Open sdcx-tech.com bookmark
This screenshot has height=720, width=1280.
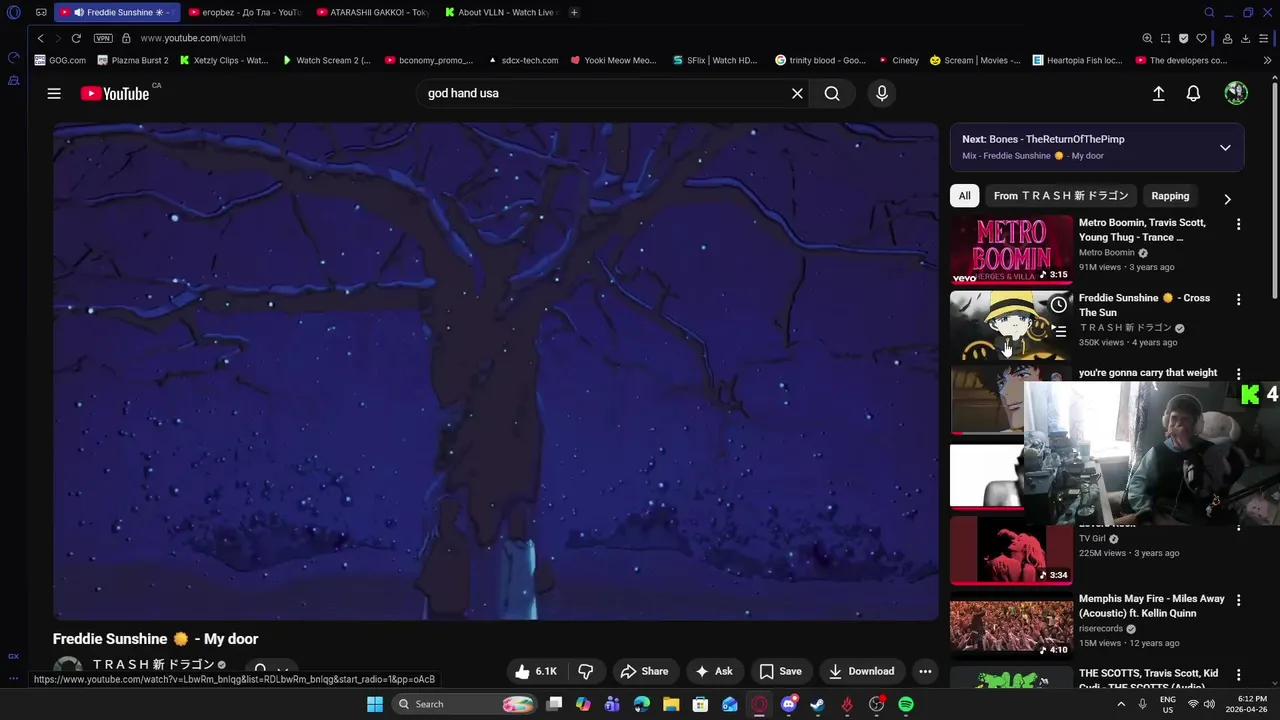[x=523, y=60]
